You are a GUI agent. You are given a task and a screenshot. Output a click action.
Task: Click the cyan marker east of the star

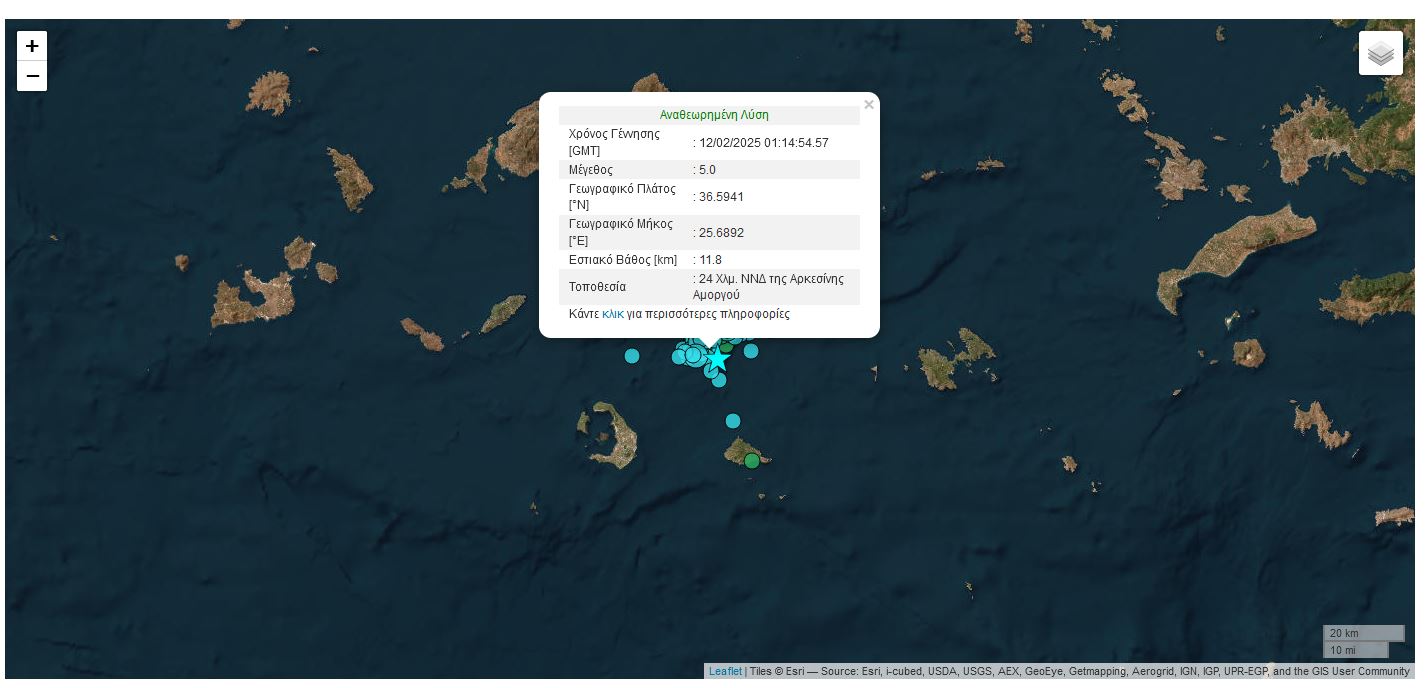751,351
